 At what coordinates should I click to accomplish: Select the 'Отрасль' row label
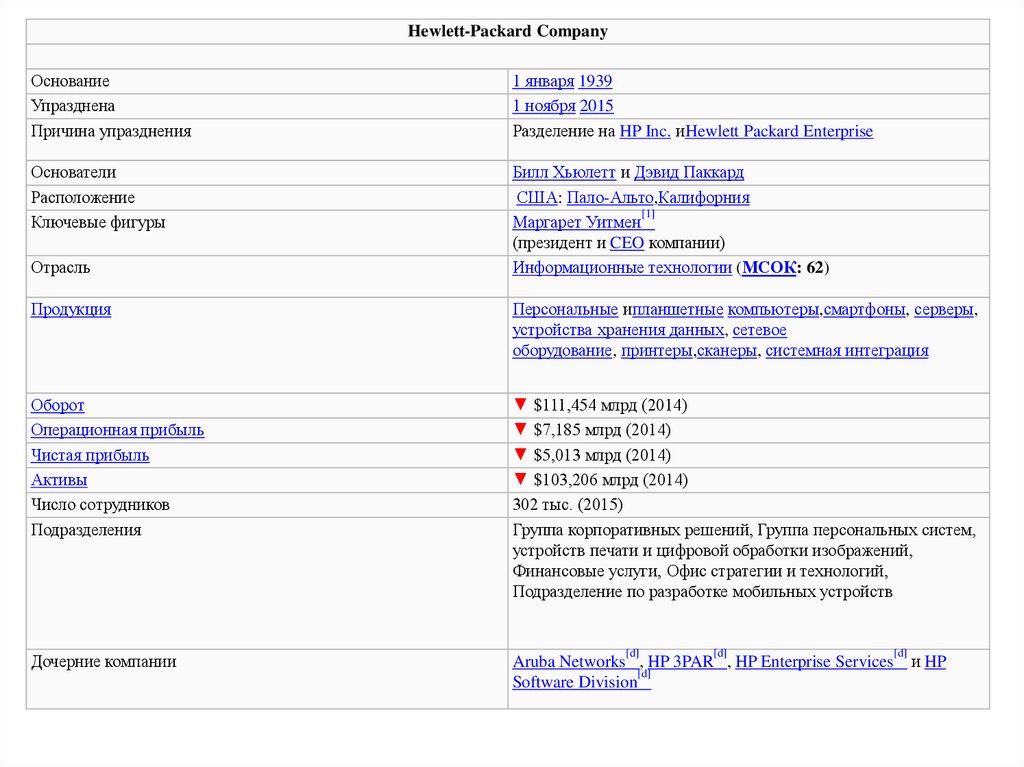pyautogui.click(x=60, y=268)
